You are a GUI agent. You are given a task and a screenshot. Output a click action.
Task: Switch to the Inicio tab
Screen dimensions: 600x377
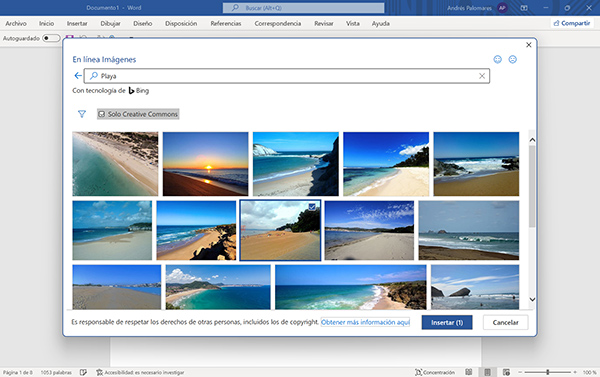pyautogui.click(x=46, y=23)
